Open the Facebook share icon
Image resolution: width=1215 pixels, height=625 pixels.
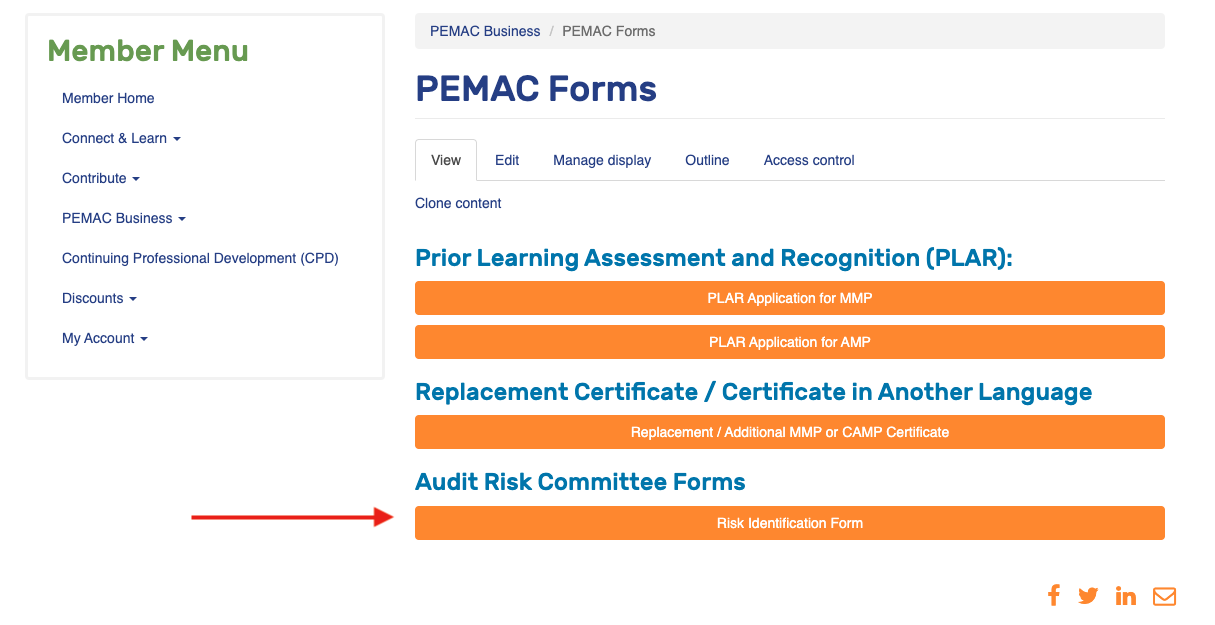click(1053, 595)
